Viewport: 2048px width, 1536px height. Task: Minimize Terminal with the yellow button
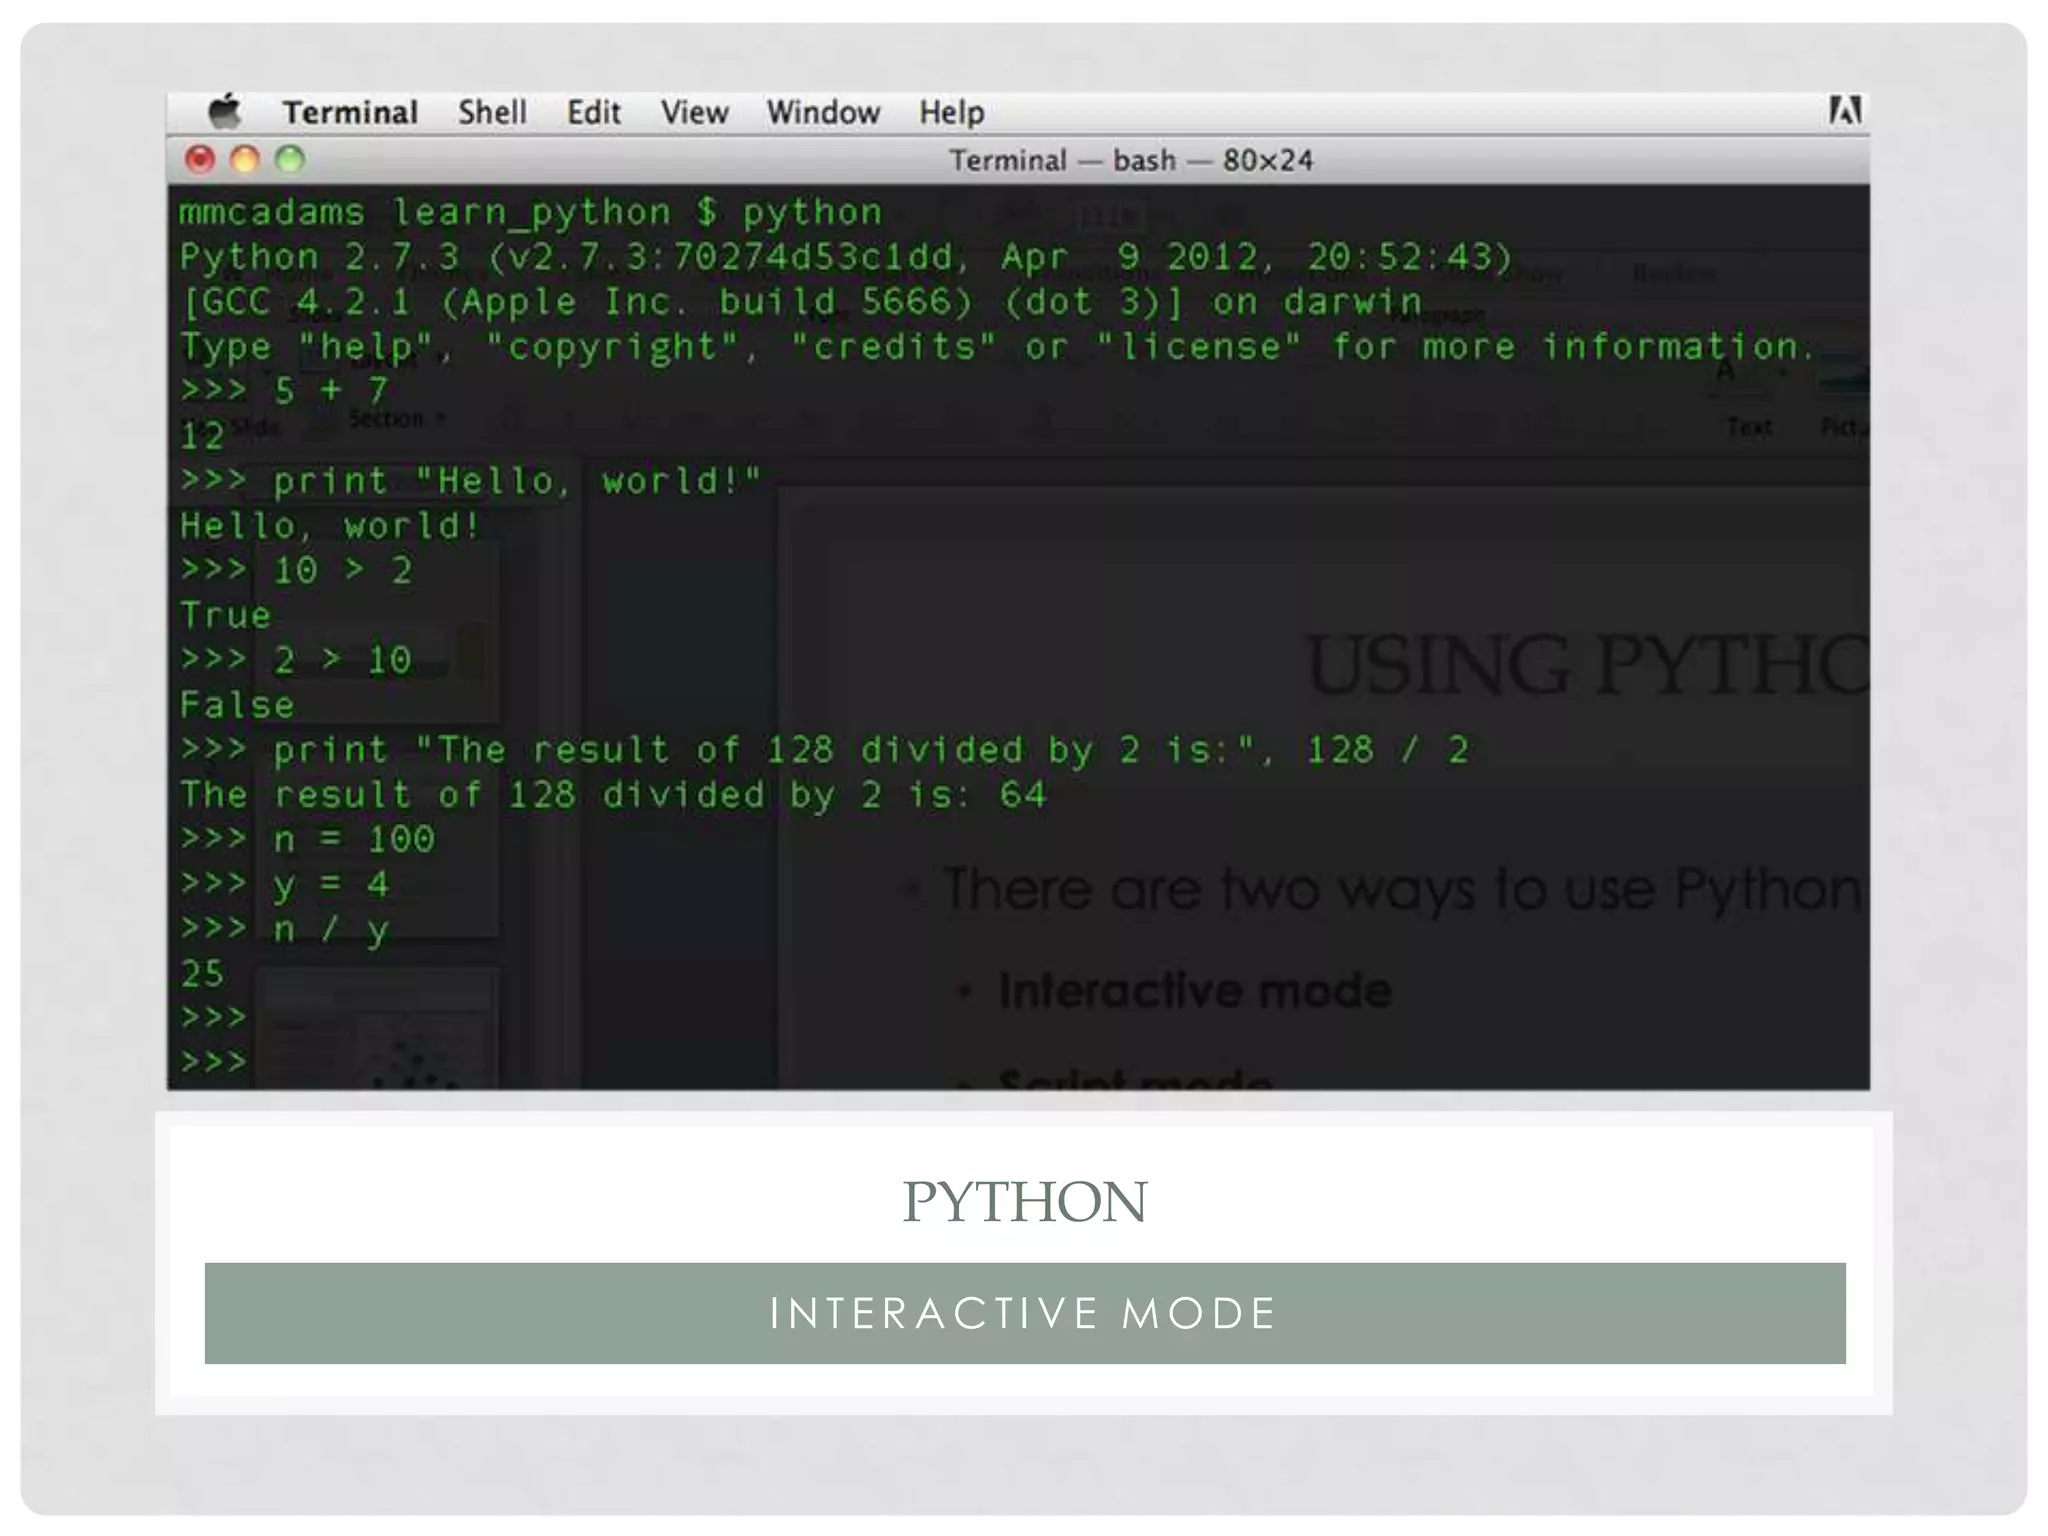(245, 159)
